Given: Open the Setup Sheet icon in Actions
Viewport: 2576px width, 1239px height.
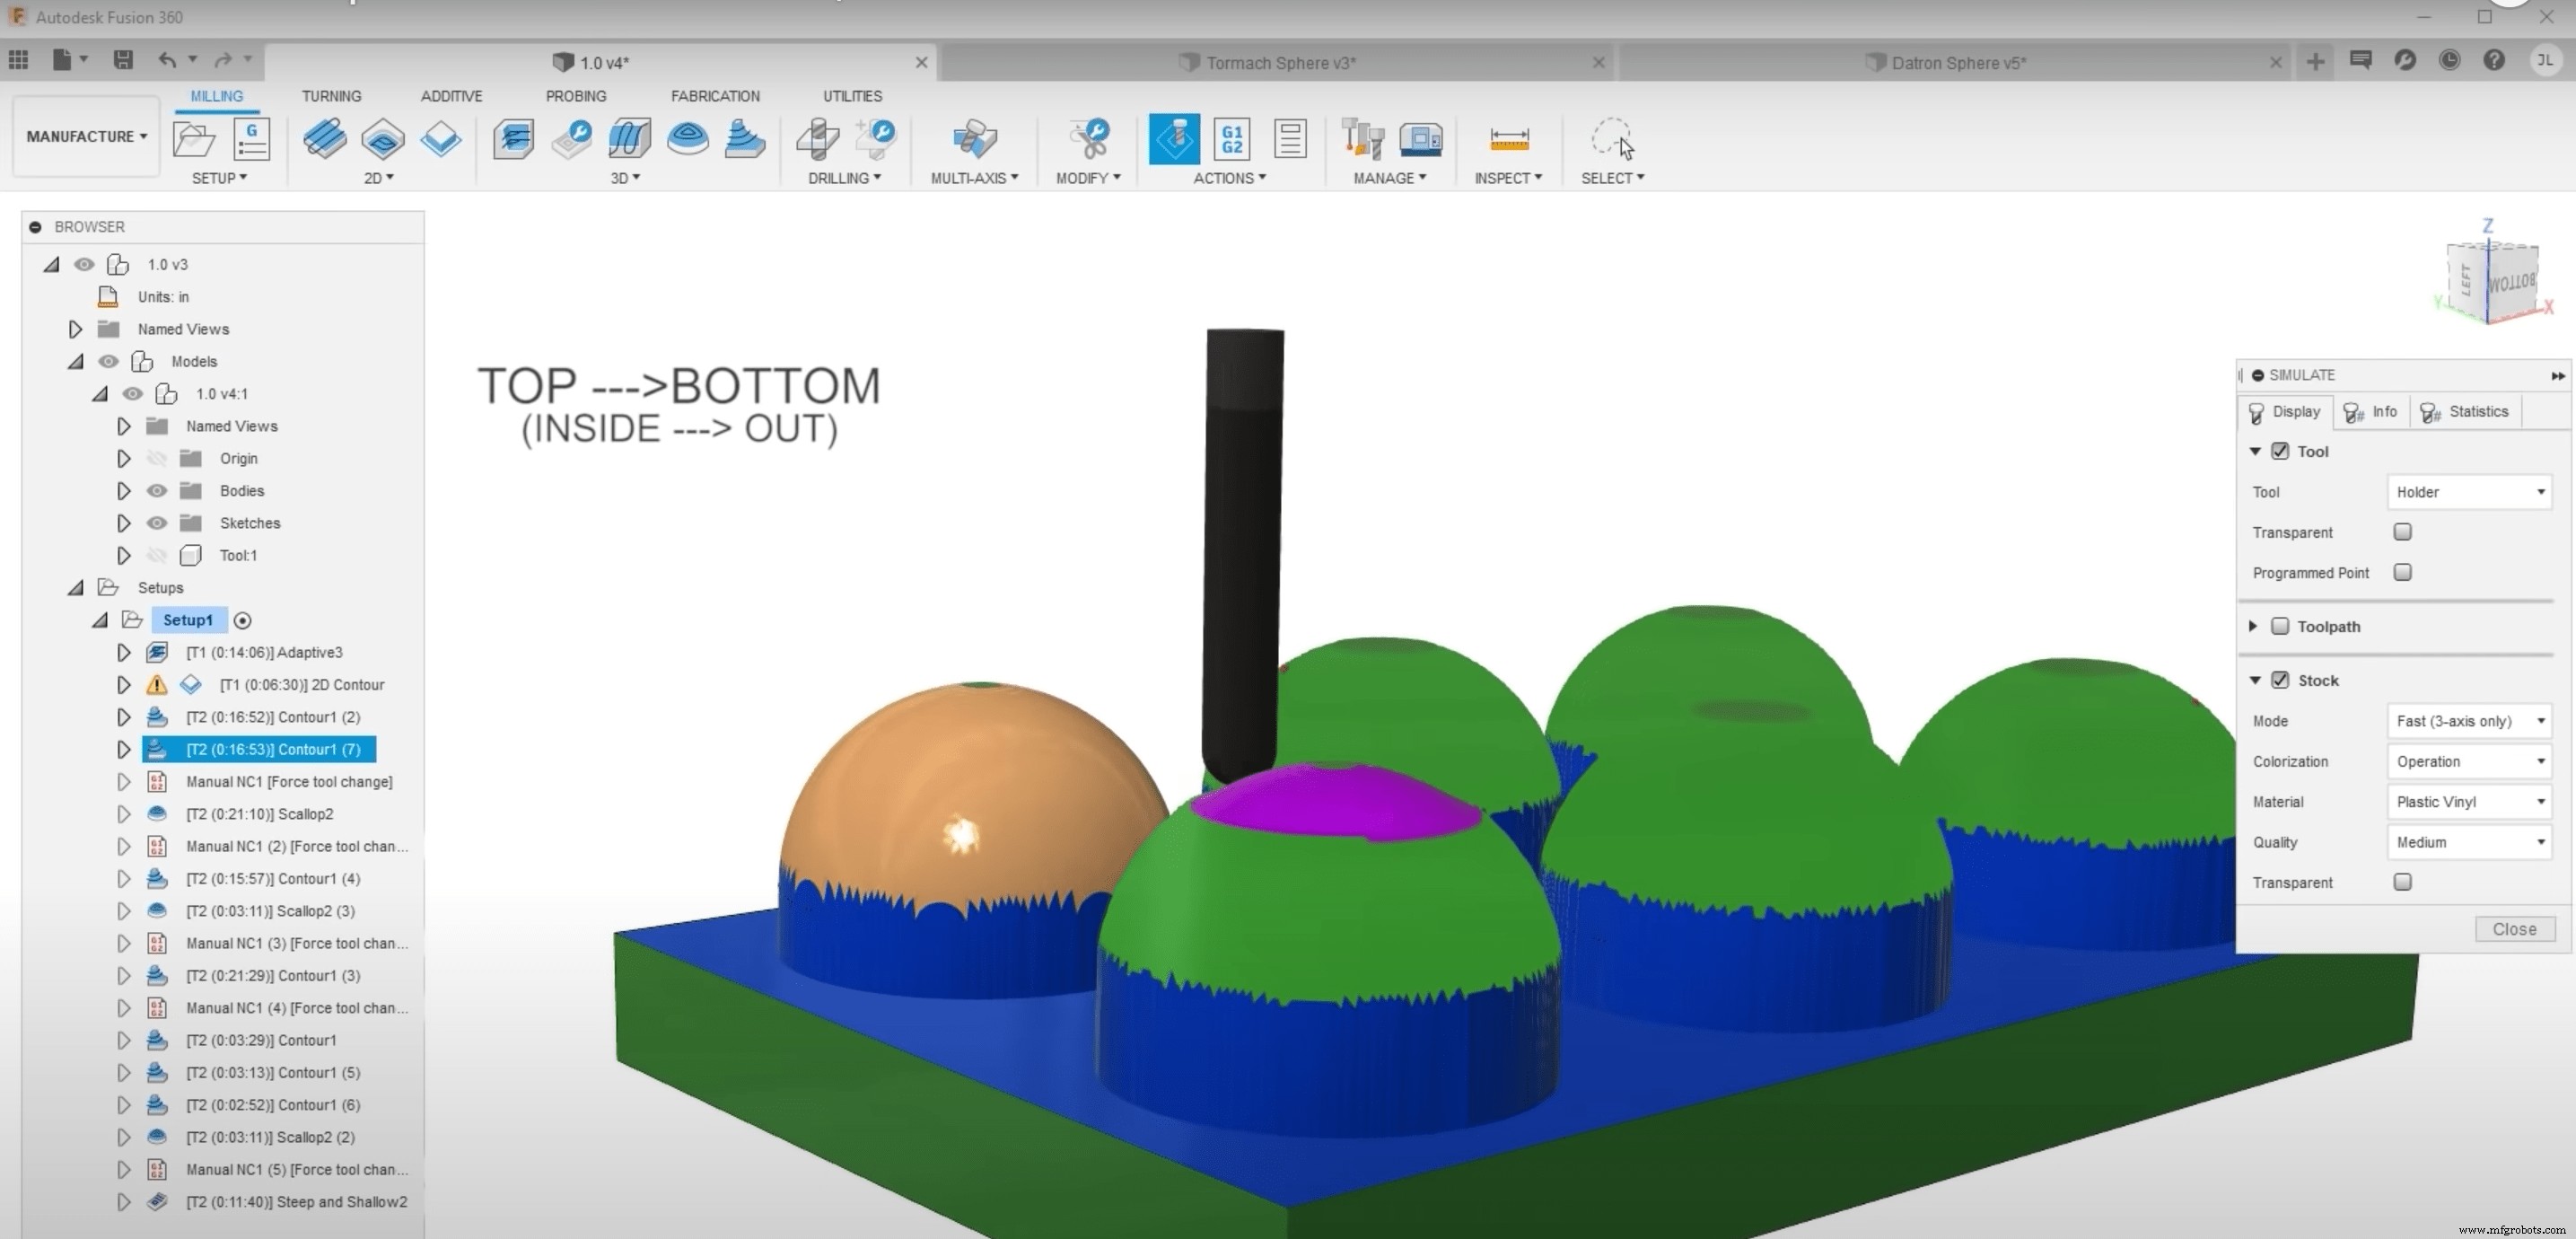Looking at the screenshot, I should (x=1290, y=140).
